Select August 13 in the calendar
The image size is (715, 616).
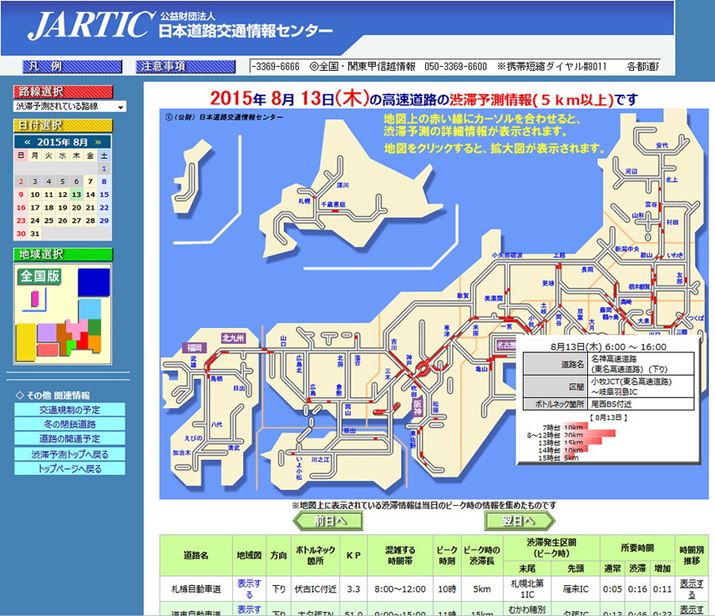[77, 194]
